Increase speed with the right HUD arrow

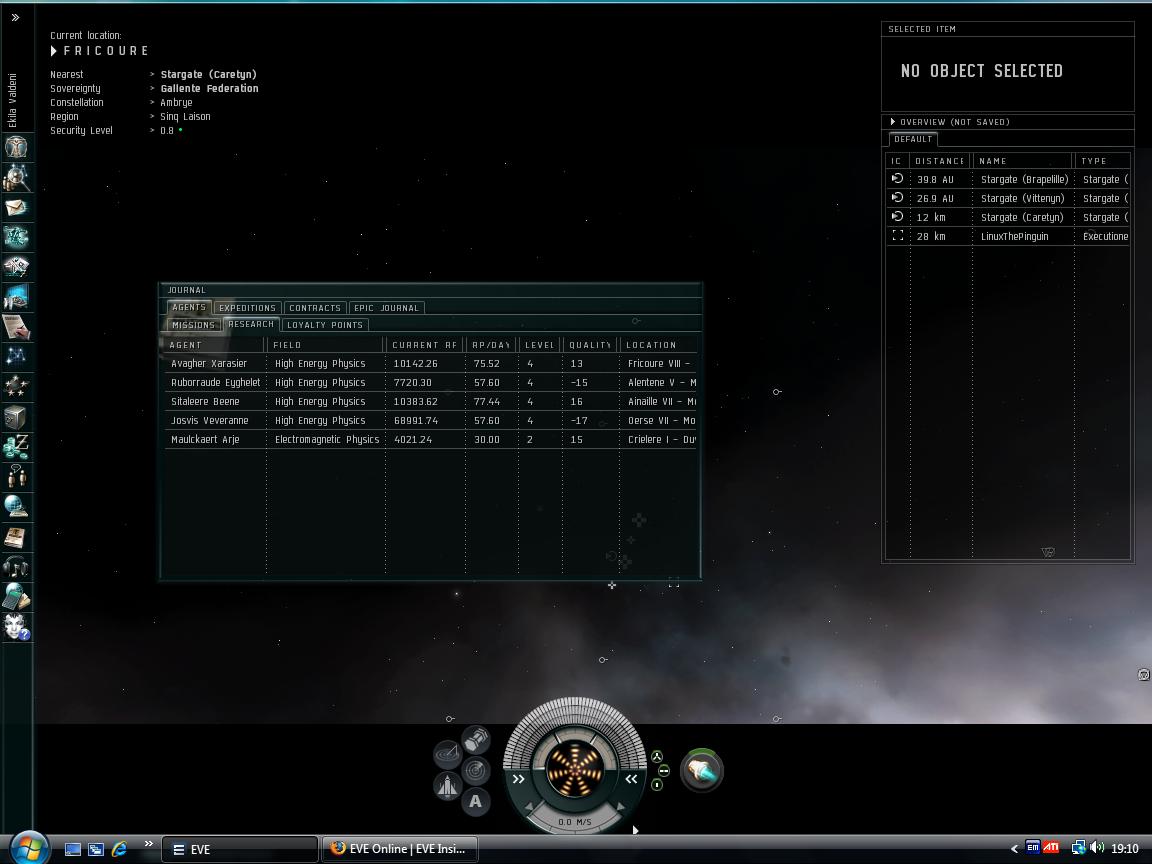[621, 807]
